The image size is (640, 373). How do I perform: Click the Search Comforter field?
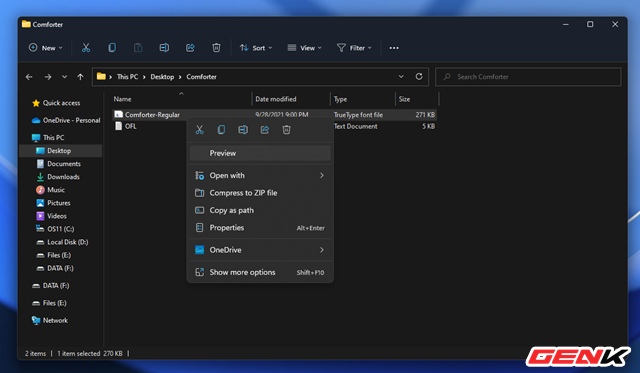pyautogui.click(x=528, y=77)
